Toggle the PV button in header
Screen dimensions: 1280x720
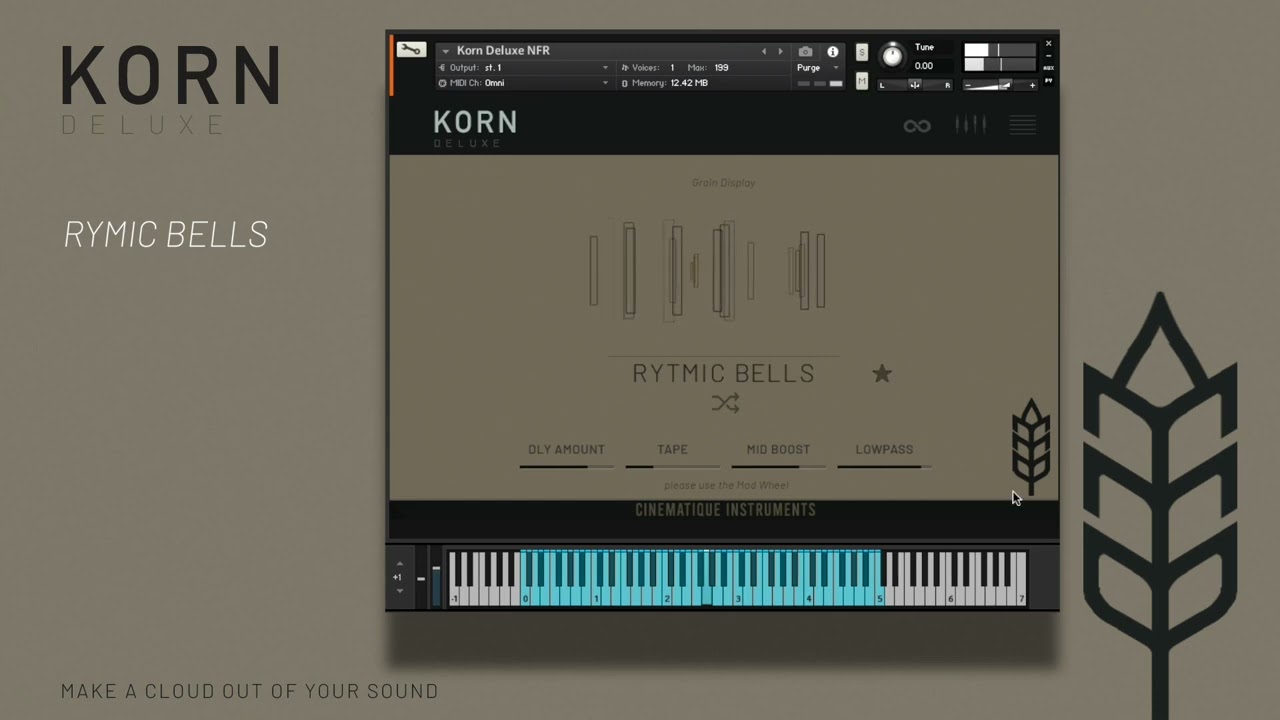coord(1048,80)
